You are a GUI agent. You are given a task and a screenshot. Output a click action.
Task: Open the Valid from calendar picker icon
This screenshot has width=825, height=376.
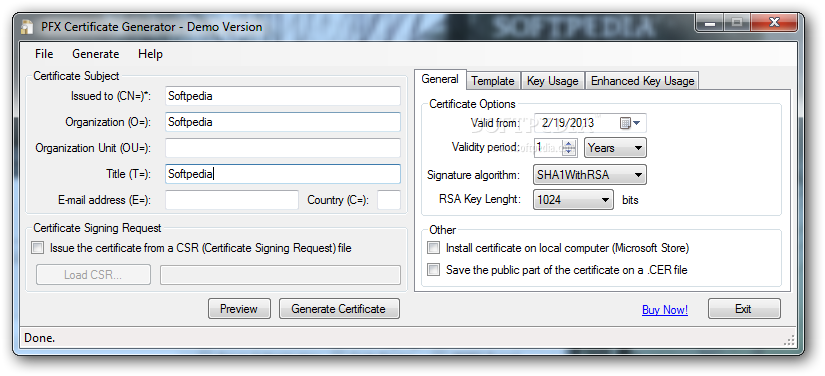(625, 123)
